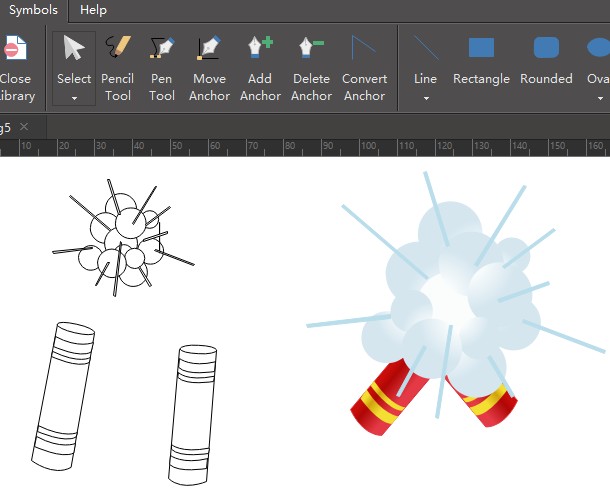Select the Pen Tool
This screenshot has width=610, height=491.
coord(162,66)
